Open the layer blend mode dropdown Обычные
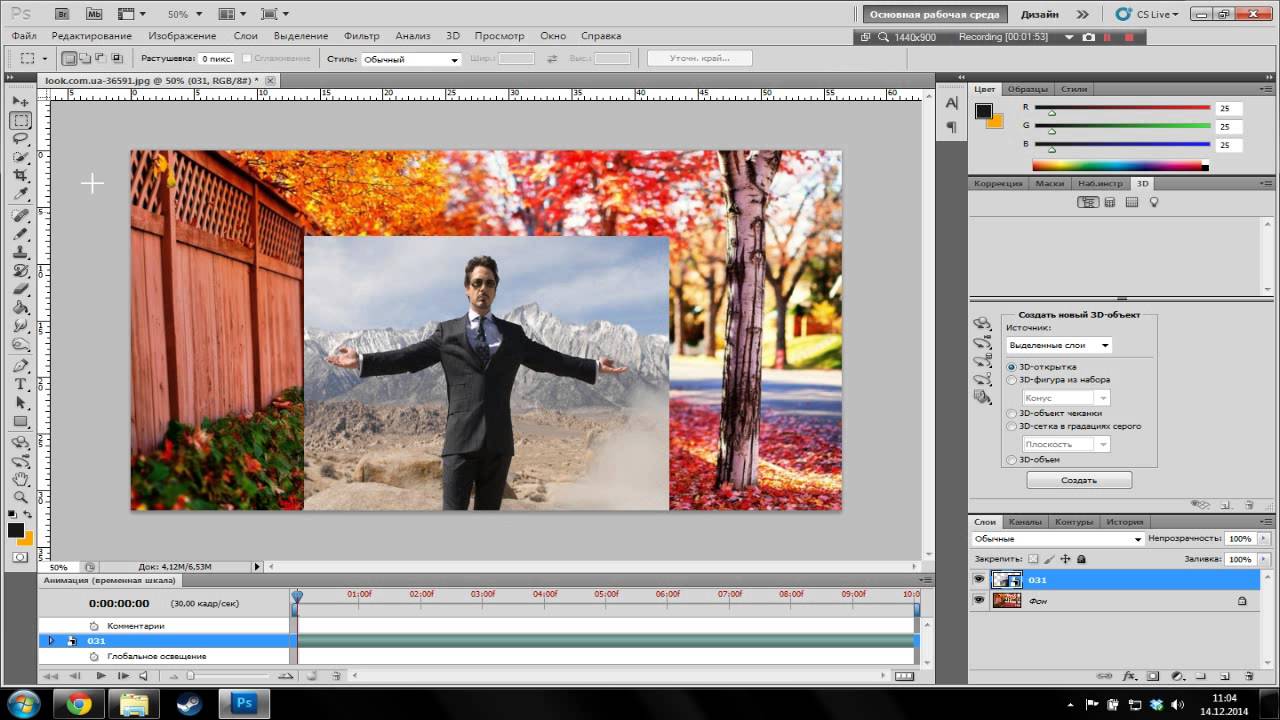1280x720 pixels. [1057, 539]
